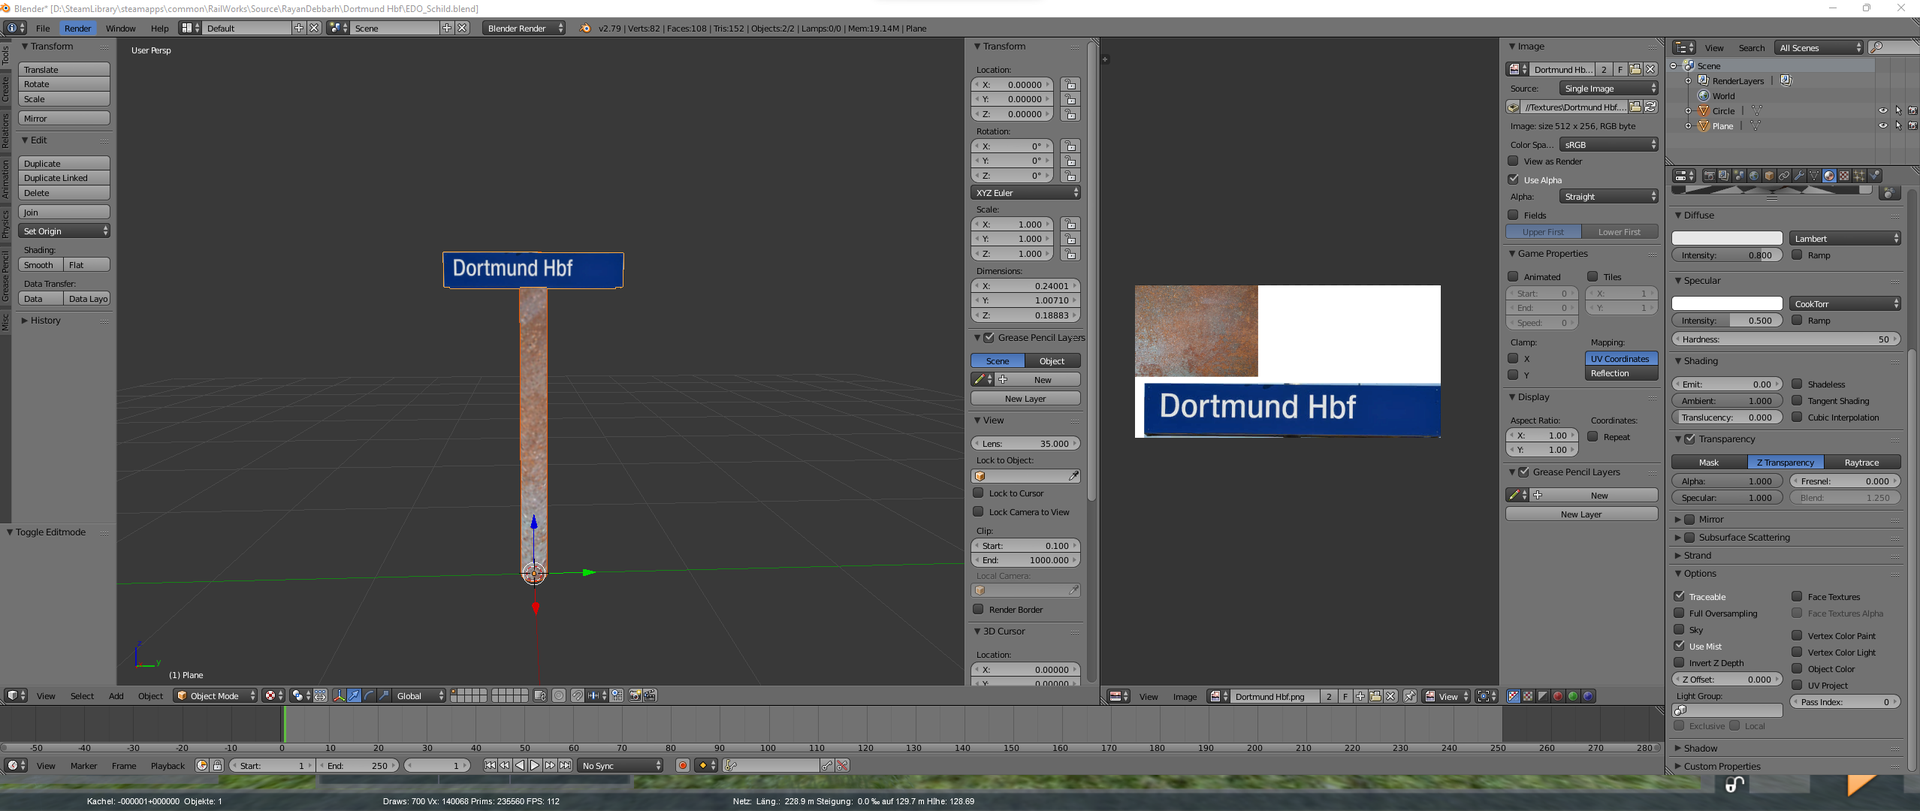The image size is (1920, 811).
Task: Enable the Shadeless checkbox
Action: pyautogui.click(x=1797, y=384)
